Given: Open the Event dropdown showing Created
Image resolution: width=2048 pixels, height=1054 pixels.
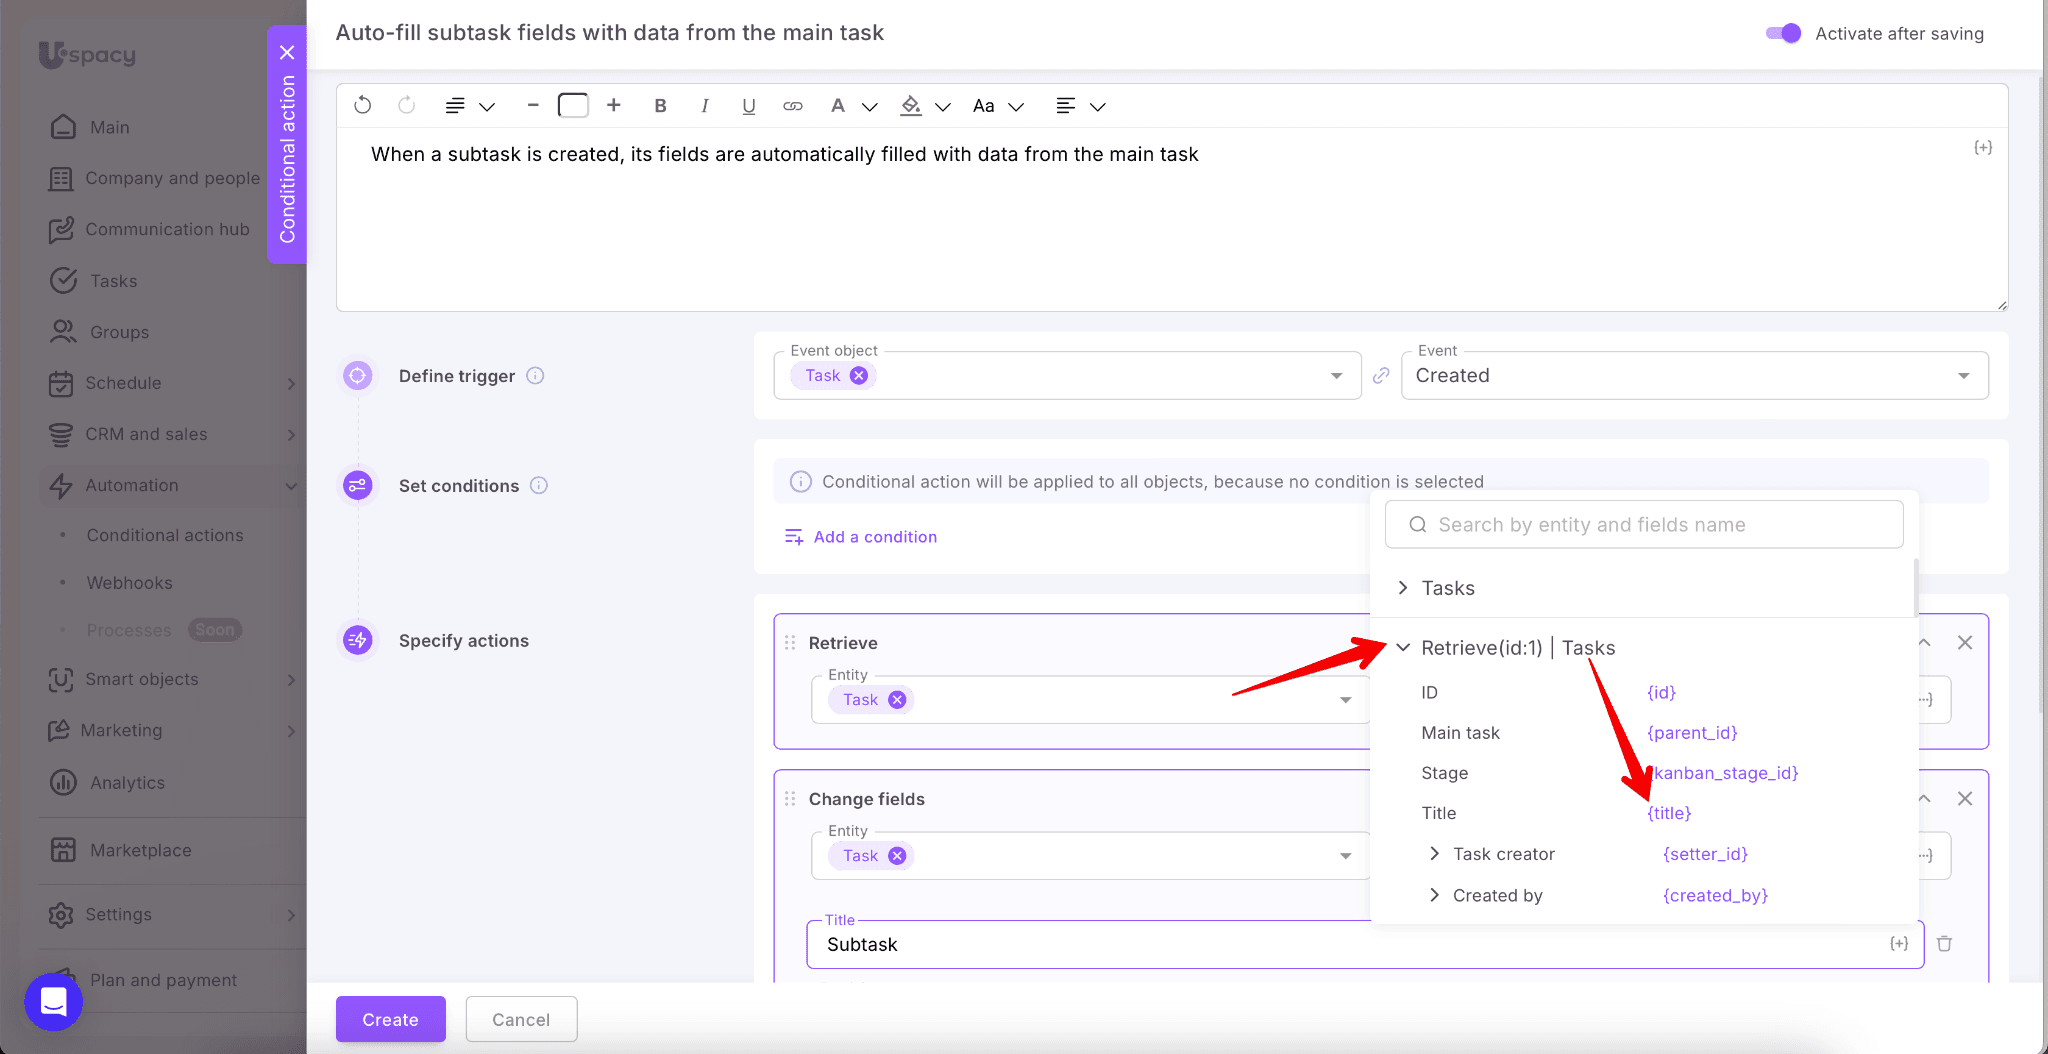Looking at the screenshot, I should [1694, 376].
